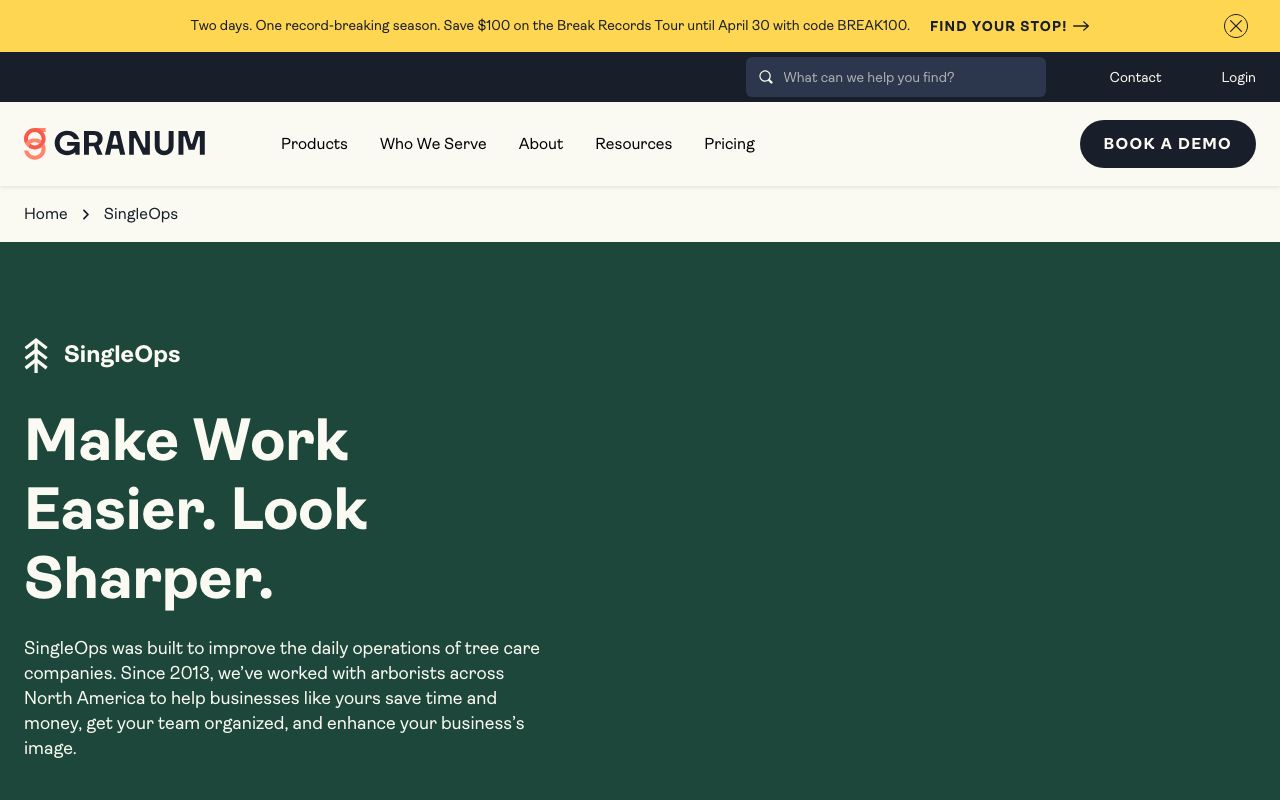
Task: Close the yellow promo banner
Action: point(1236,26)
